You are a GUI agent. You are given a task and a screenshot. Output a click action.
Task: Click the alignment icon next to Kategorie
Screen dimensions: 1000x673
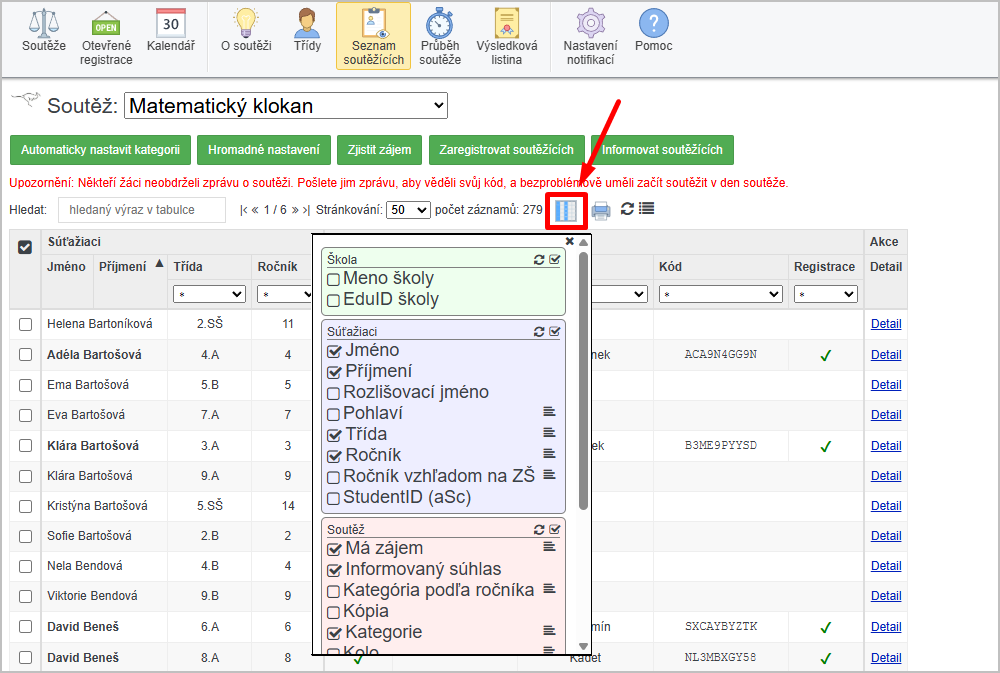point(549,631)
